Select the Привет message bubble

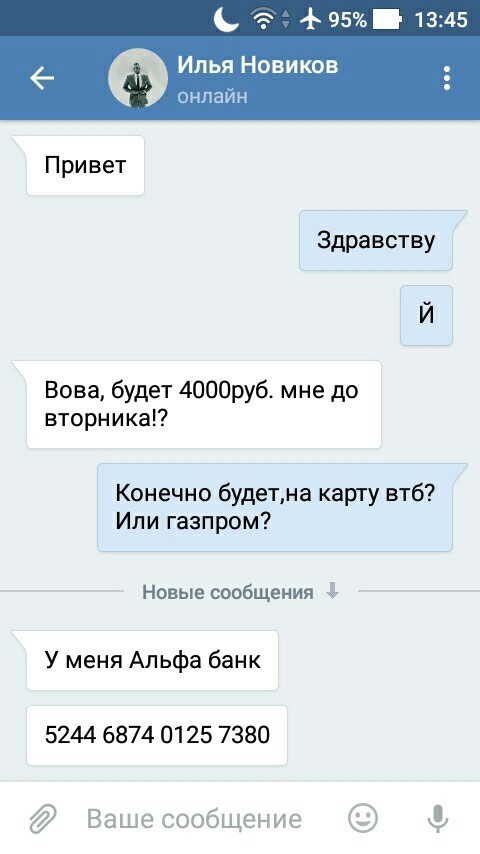pyautogui.click(x=86, y=165)
